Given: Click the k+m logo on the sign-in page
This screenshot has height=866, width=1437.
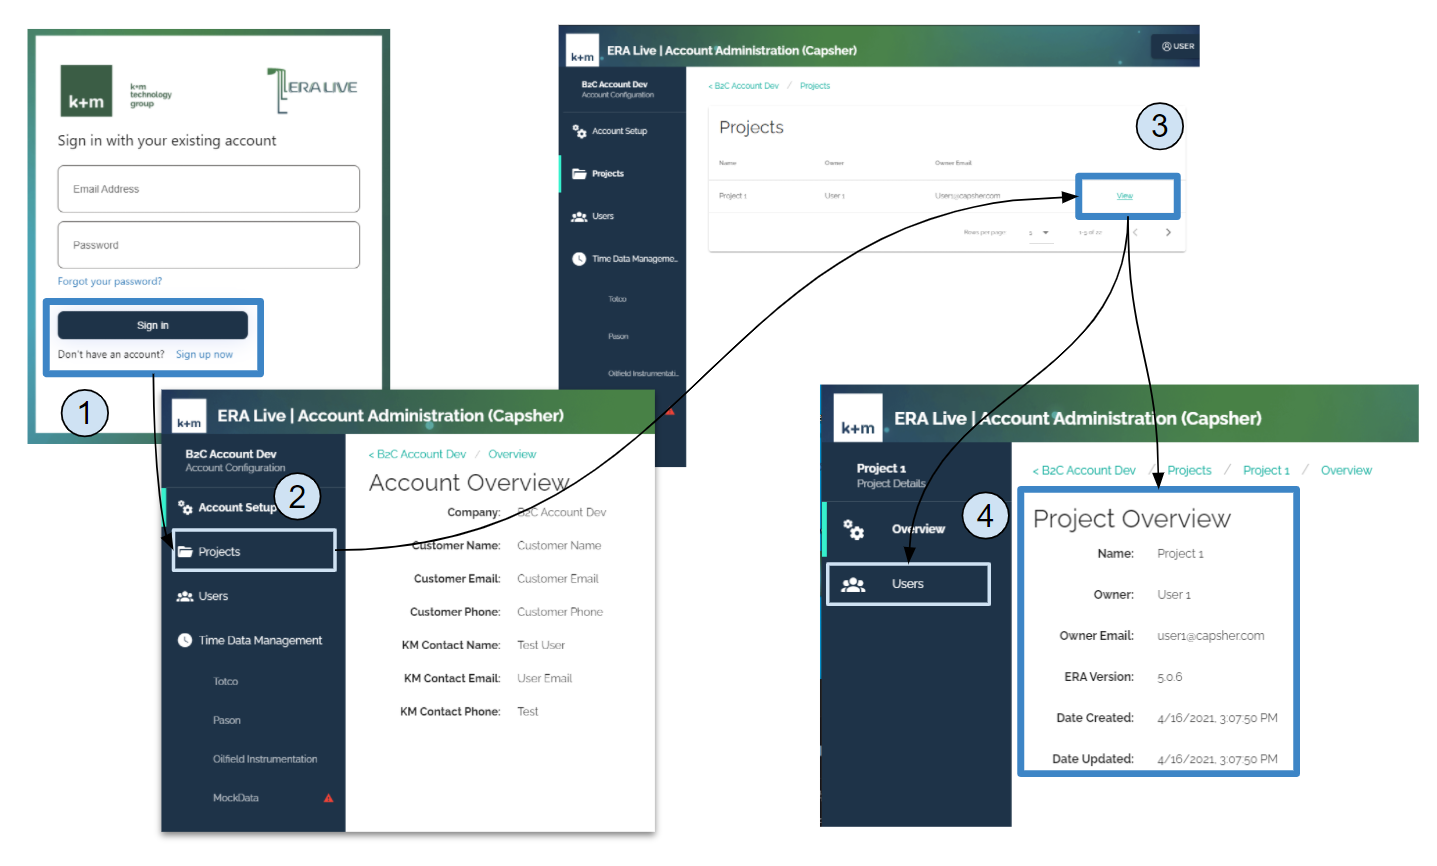Looking at the screenshot, I should [x=86, y=91].
